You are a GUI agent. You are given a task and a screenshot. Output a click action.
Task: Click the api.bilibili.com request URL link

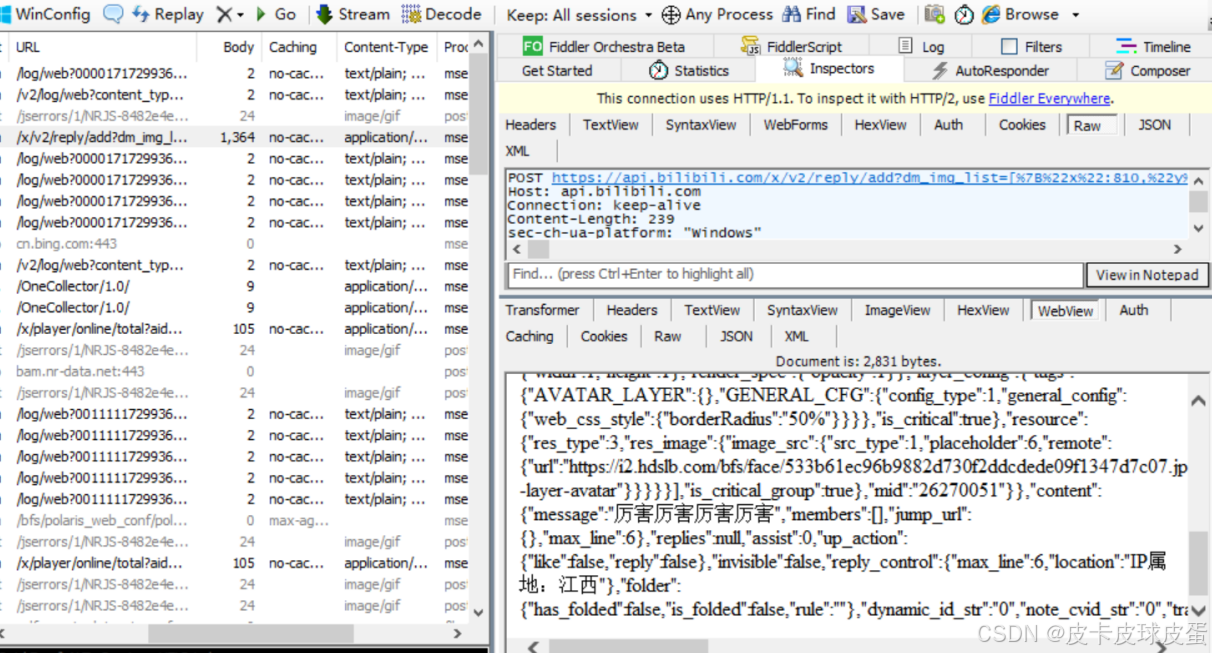tap(870, 178)
